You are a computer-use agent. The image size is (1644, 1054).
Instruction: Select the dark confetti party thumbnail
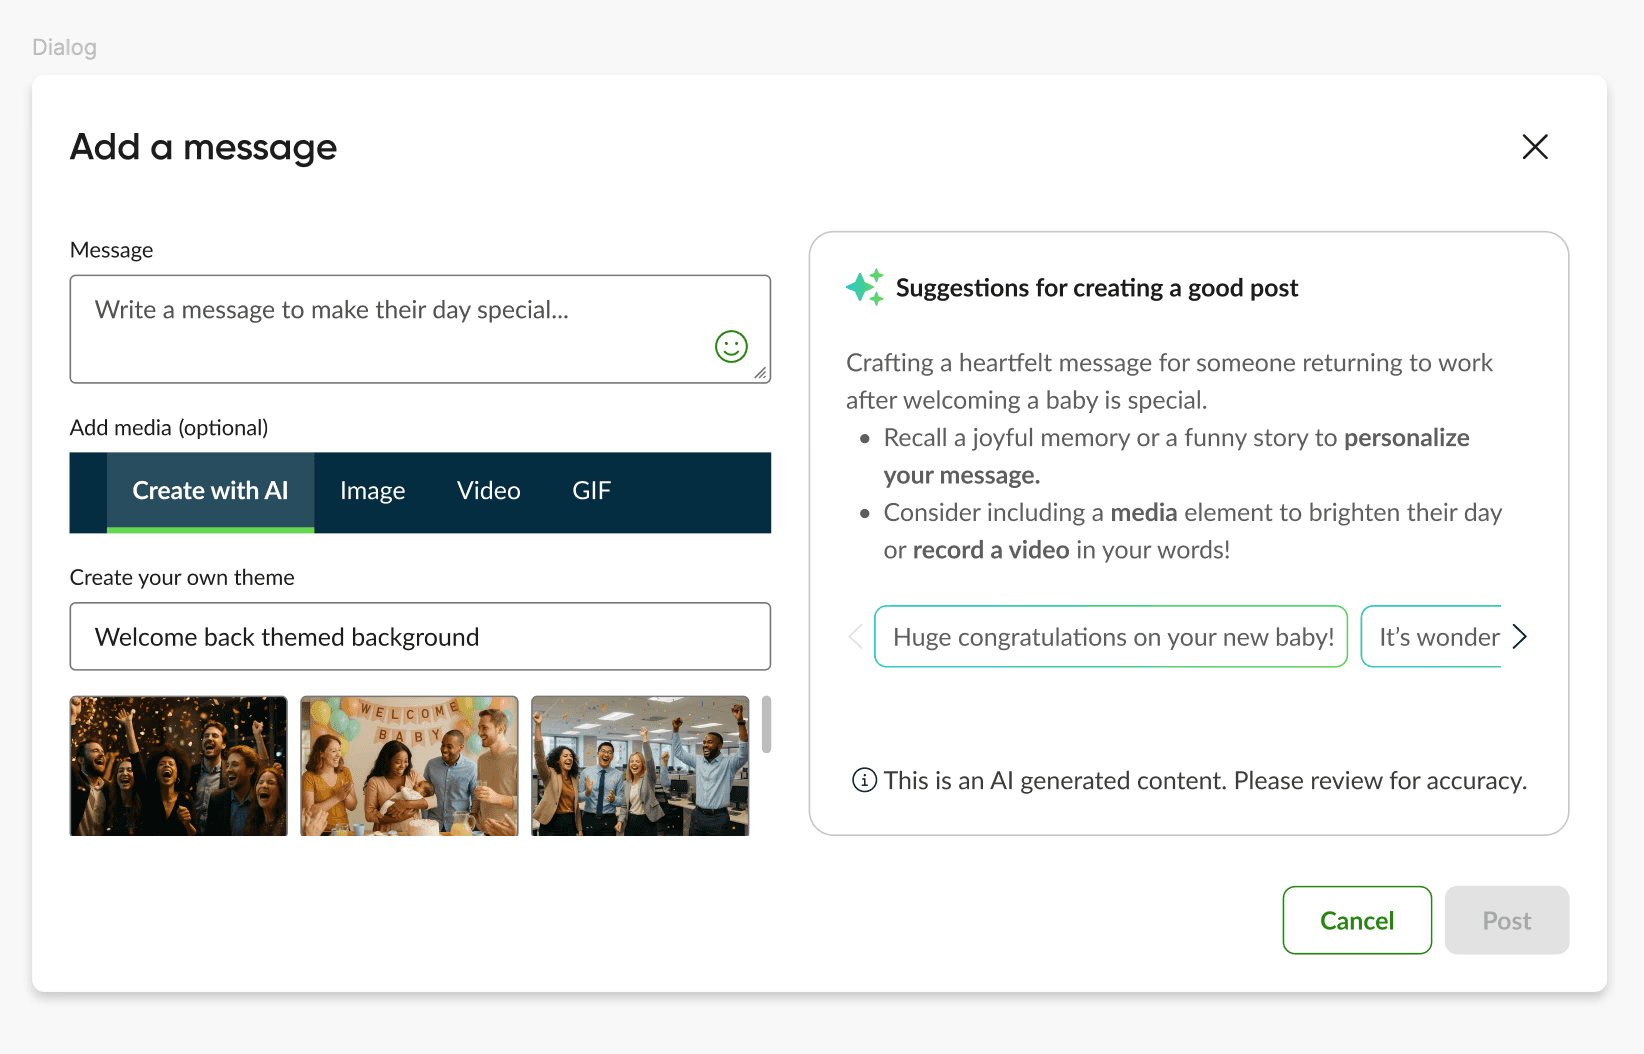(179, 766)
